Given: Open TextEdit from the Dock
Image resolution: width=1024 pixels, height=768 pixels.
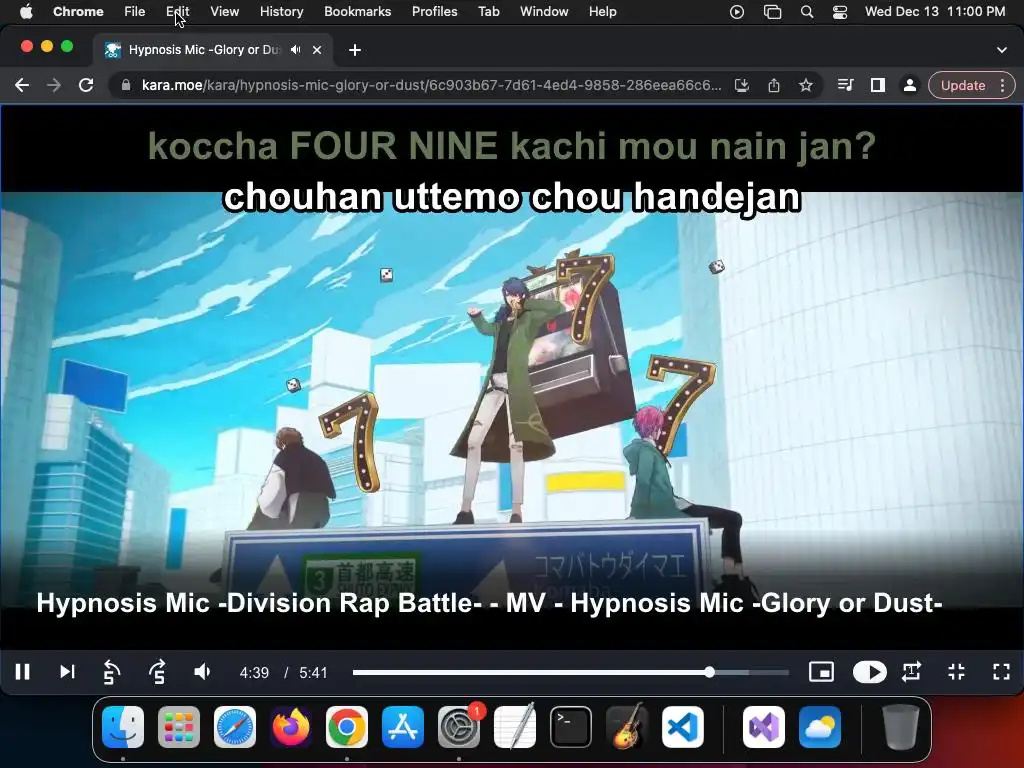Looking at the screenshot, I should (515, 727).
